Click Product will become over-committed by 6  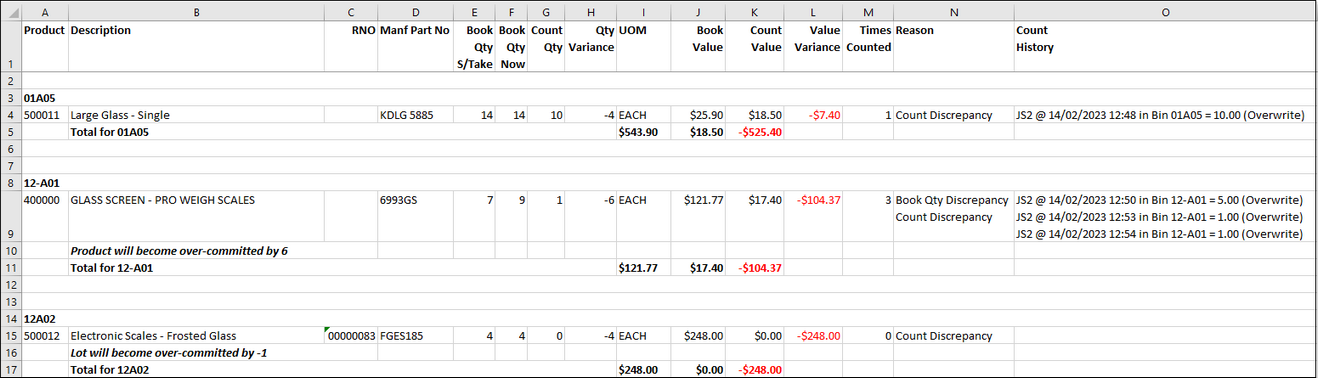[196, 251]
